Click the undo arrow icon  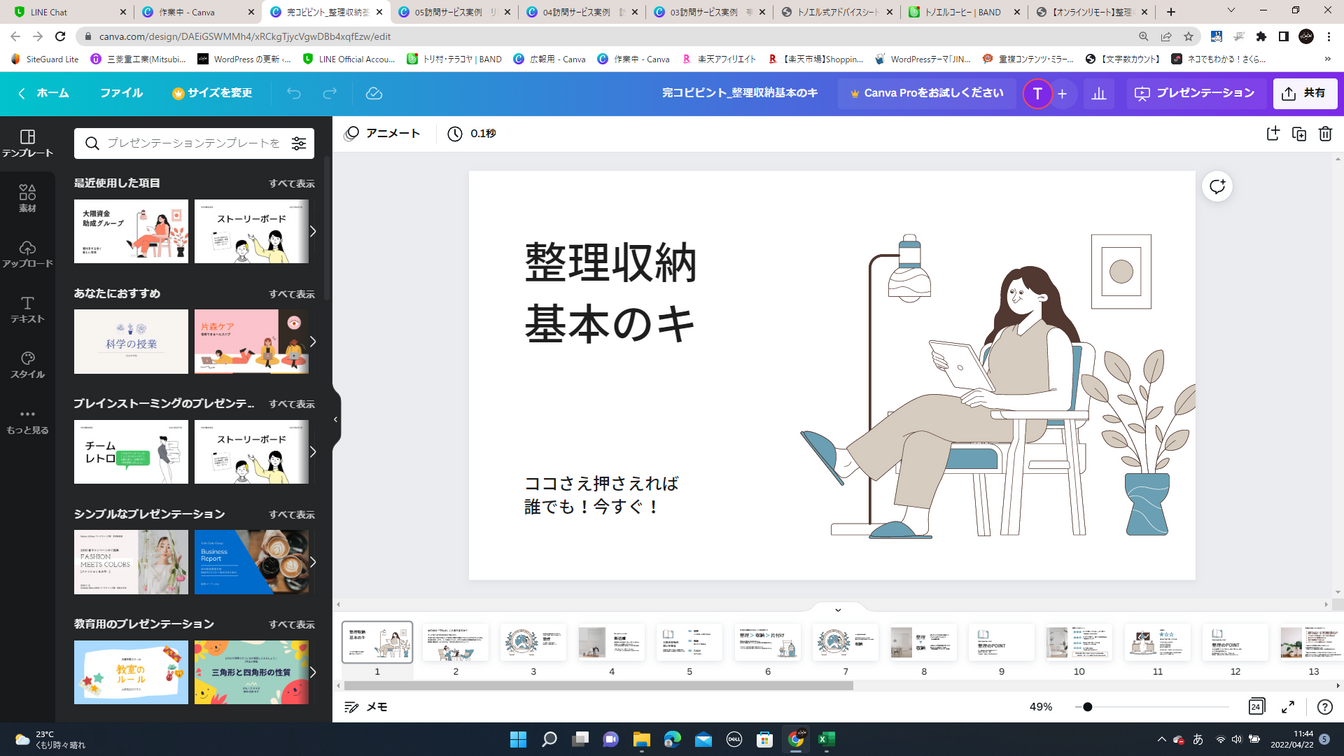293,93
